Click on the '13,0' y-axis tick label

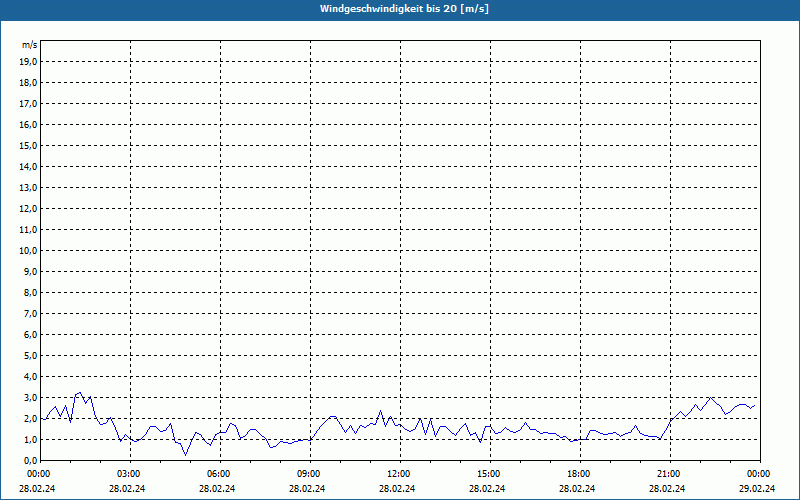[x=30, y=188]
